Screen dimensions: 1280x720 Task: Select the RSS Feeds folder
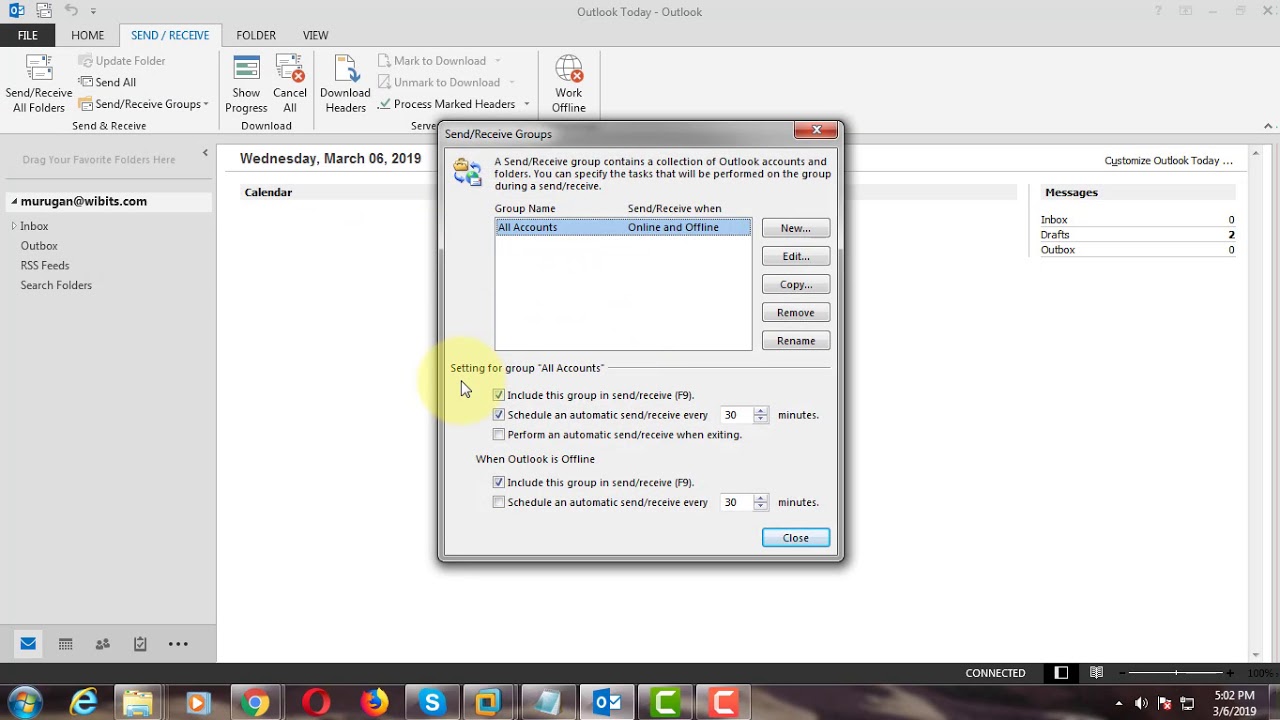(x=45, y=265)
